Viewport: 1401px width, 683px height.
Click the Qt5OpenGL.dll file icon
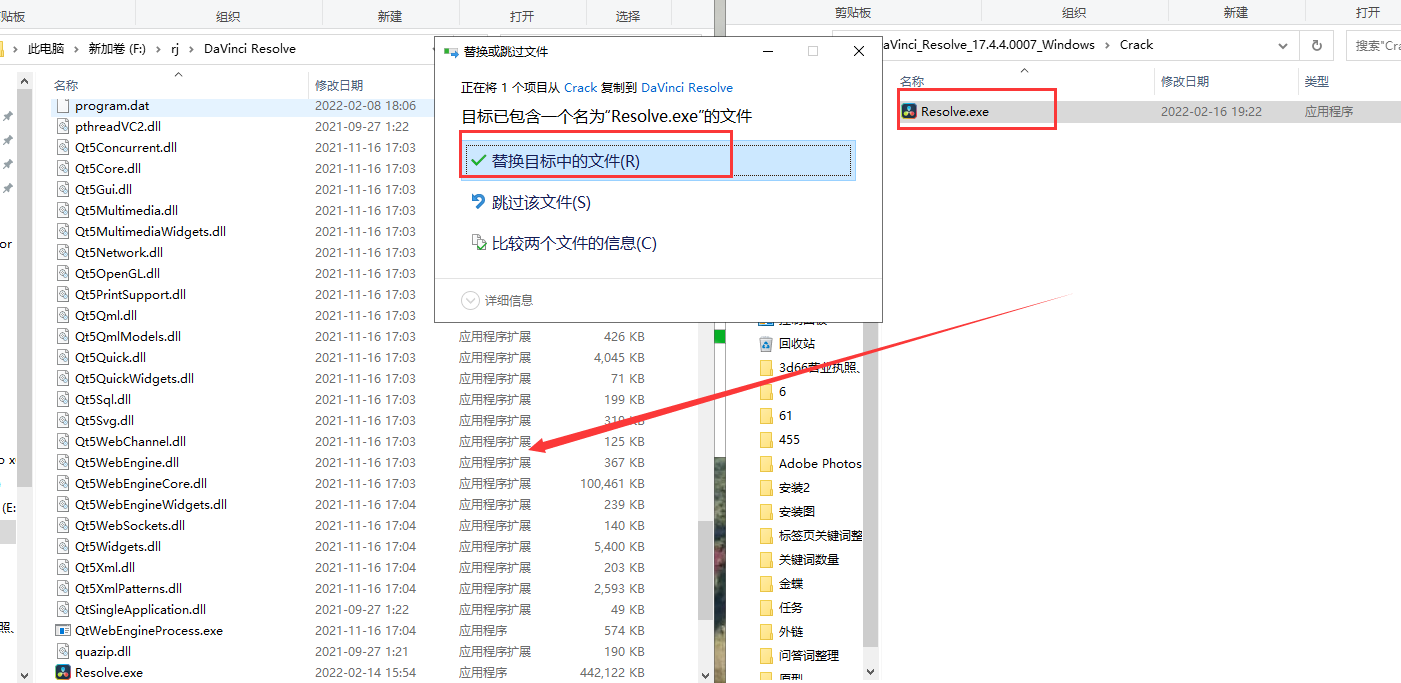(63, 274)
